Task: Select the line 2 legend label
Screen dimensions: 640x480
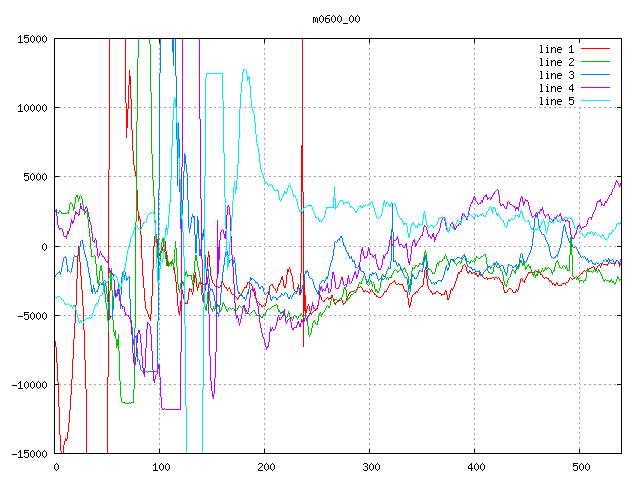Action: [557, 62]
